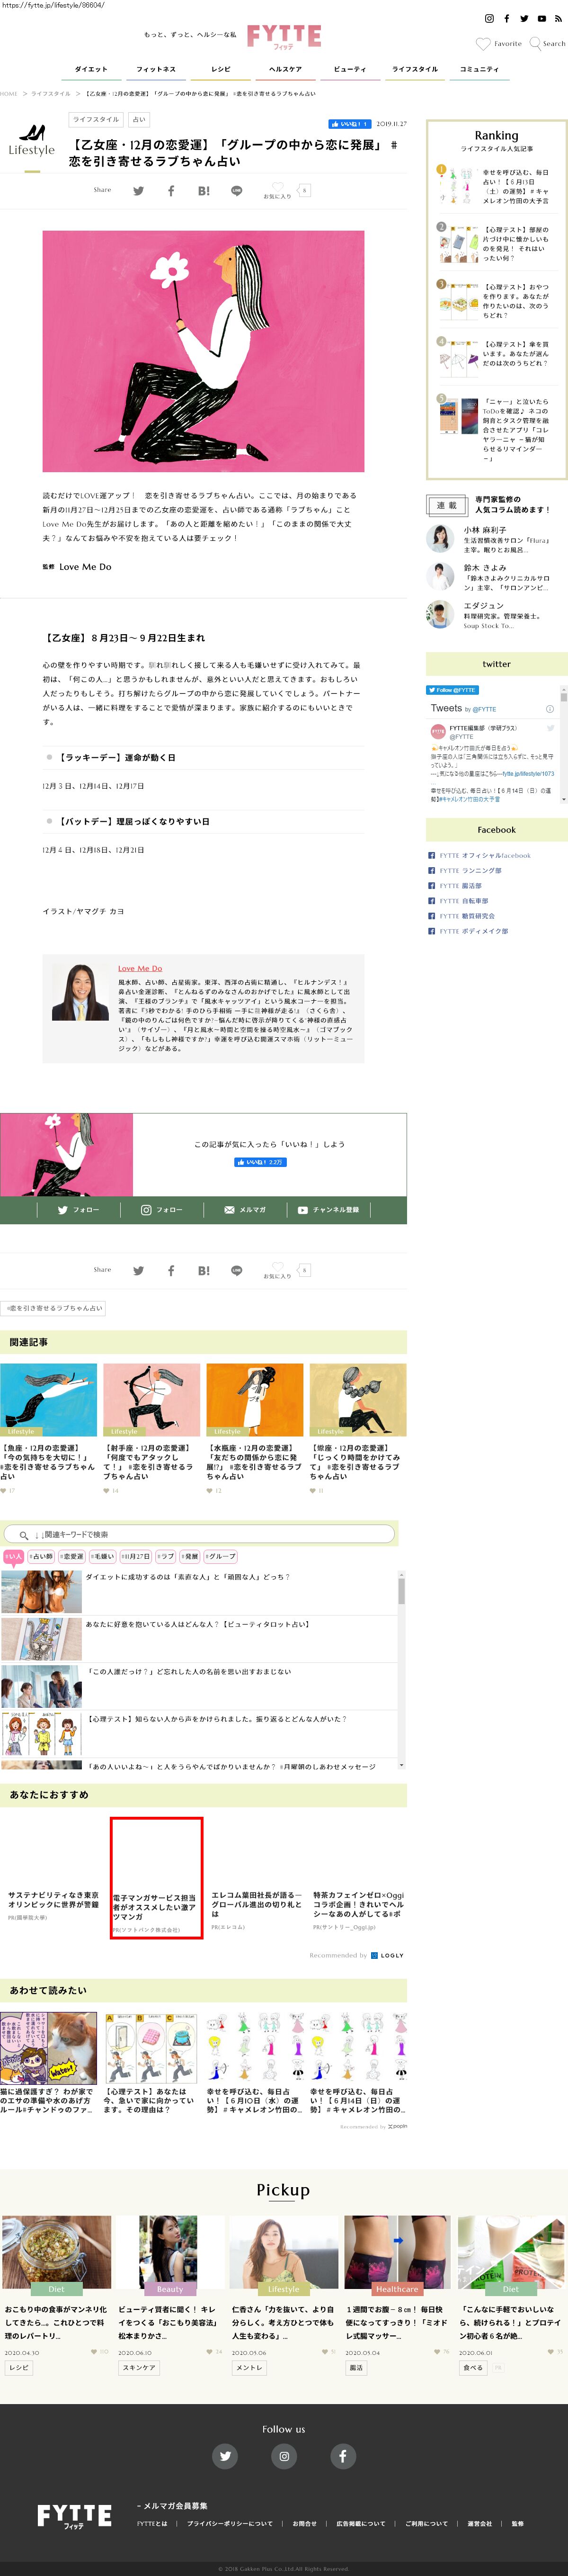Screen dimensions: 568x2576
Task: Open Love Me Do author profile link
Action: (x=140, y=968)
